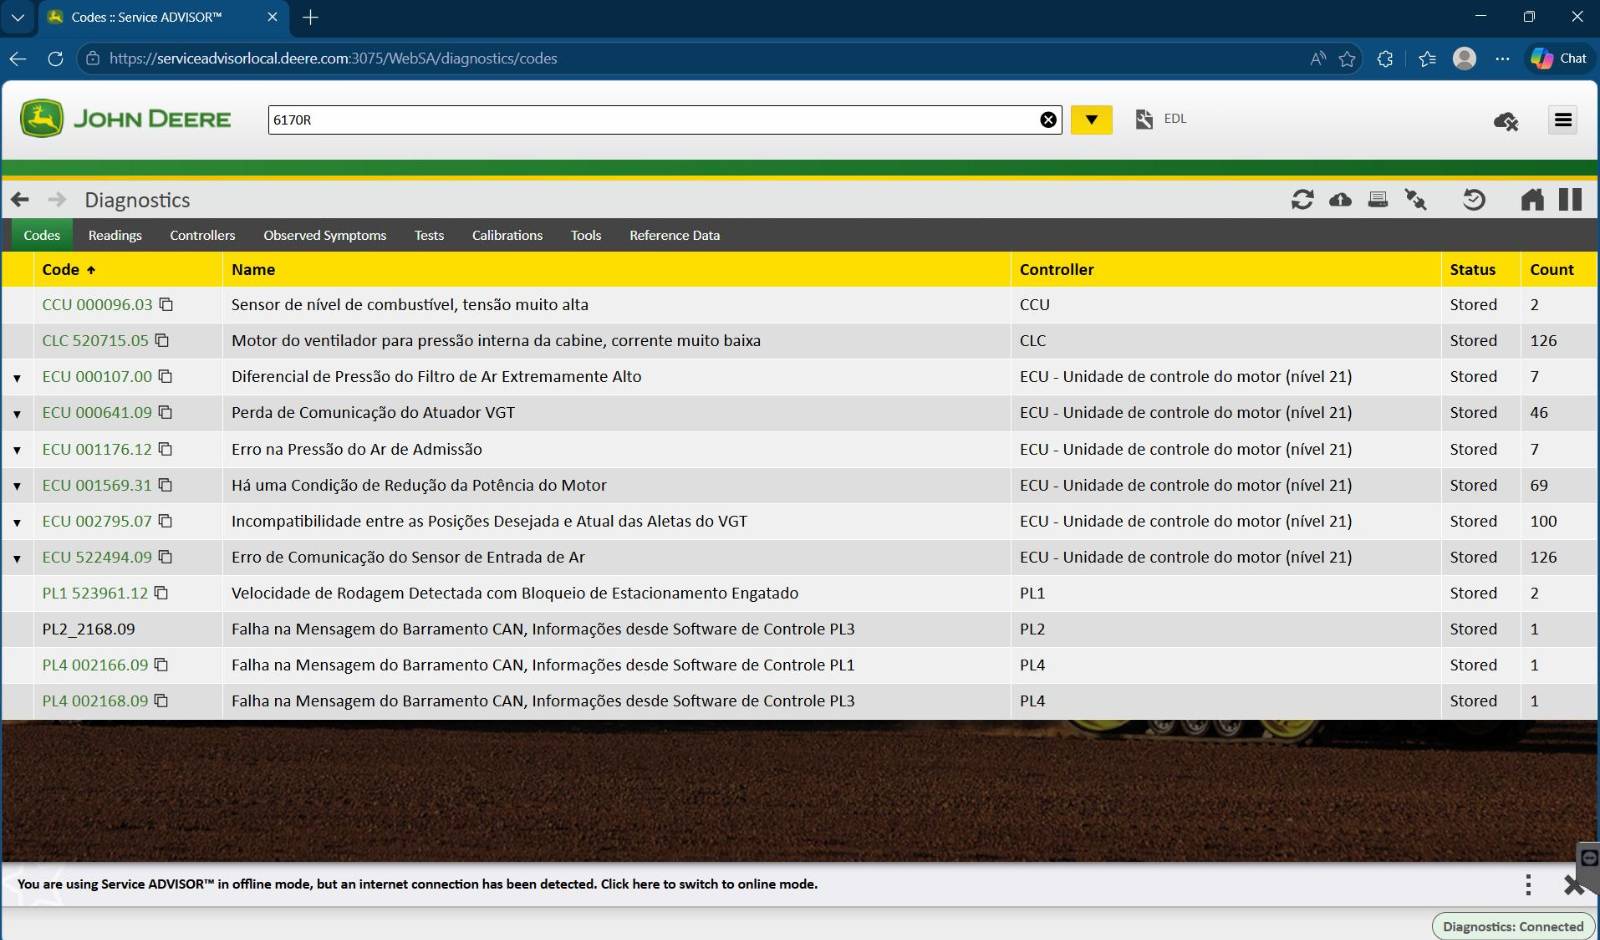
Task: Open the browser Copilot Chat button
Action: (1559, 58)
